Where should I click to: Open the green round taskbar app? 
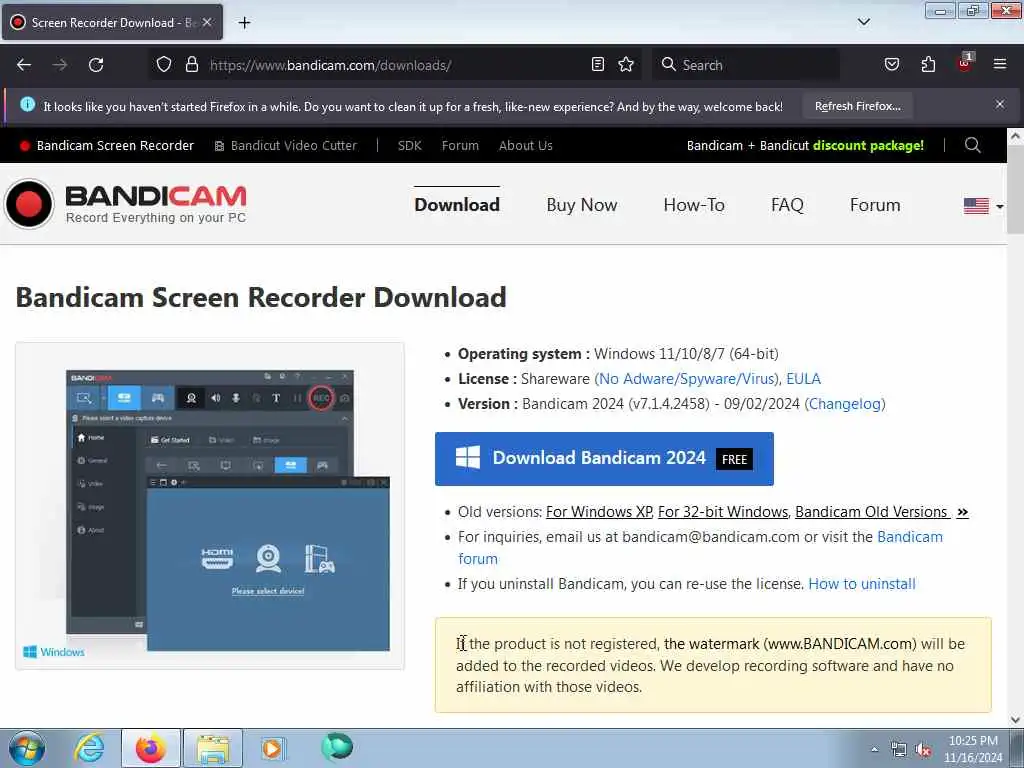pos(337,746)
